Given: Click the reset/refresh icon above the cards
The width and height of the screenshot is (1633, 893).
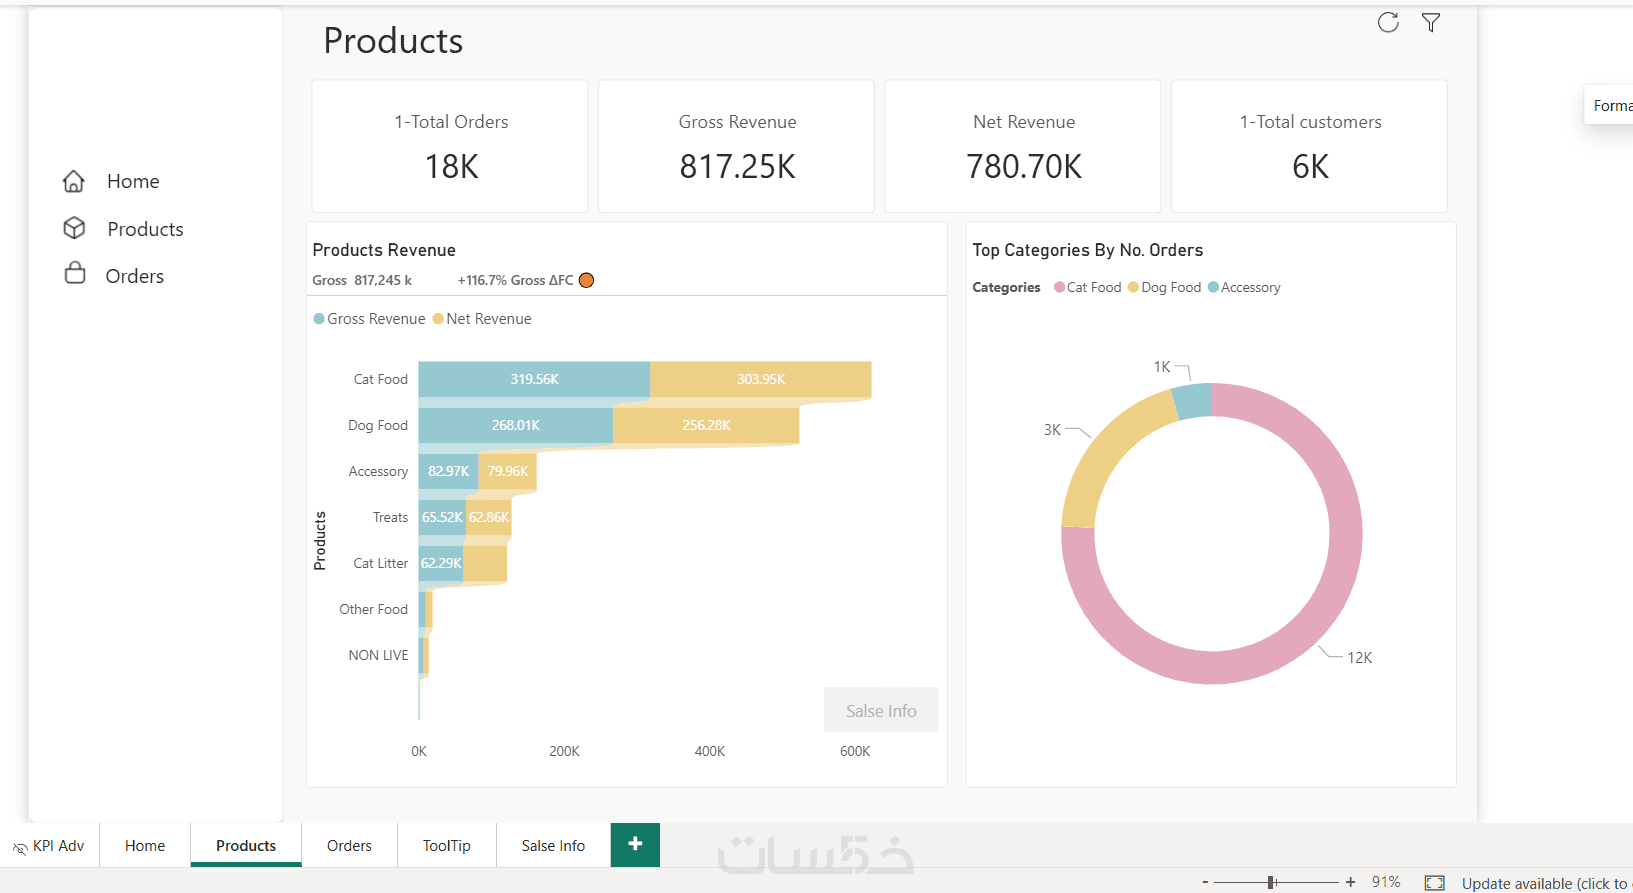Looking at the screenshot, I should click(1388, 23).
